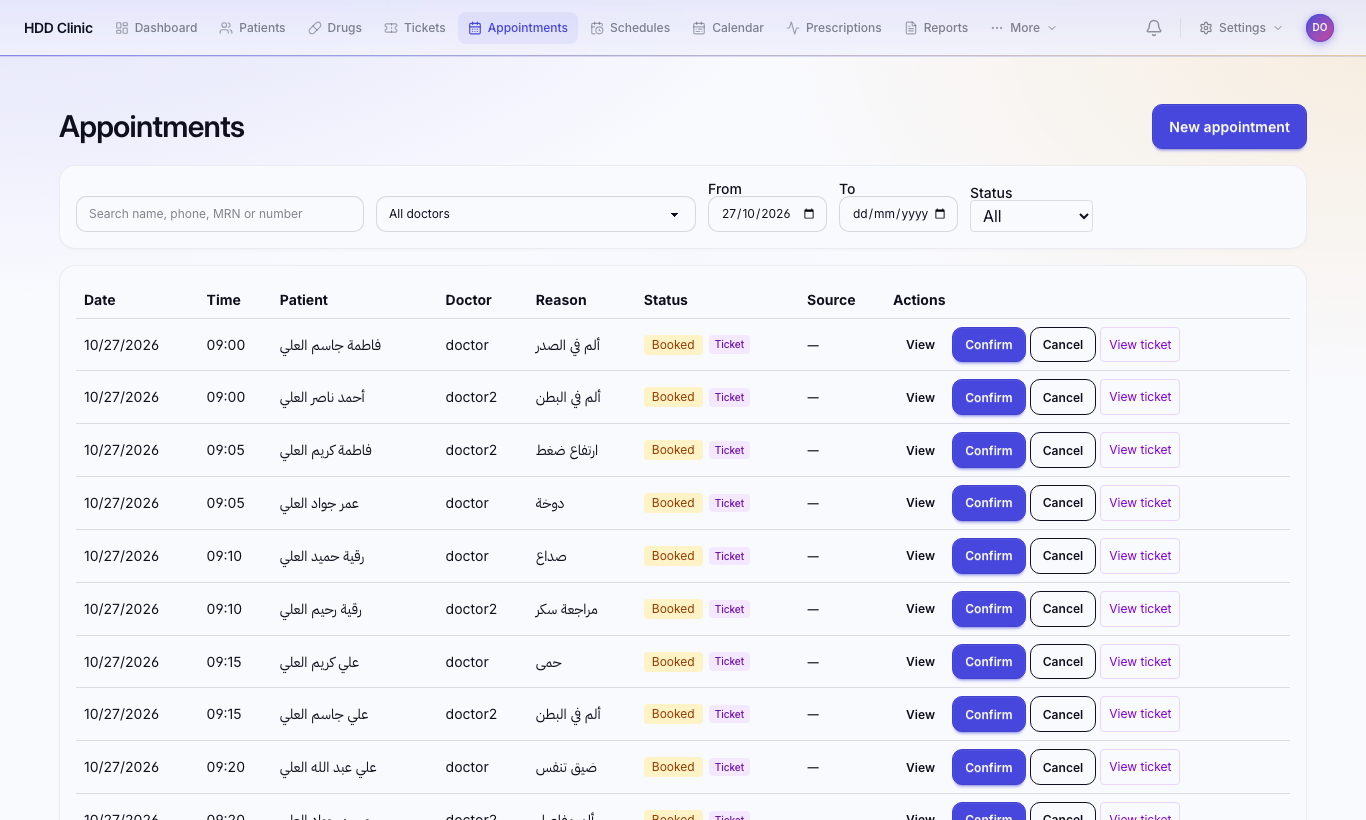Open the Appointments tab
The height and width of the screenshot is (820, 1366).
(518, 28)
